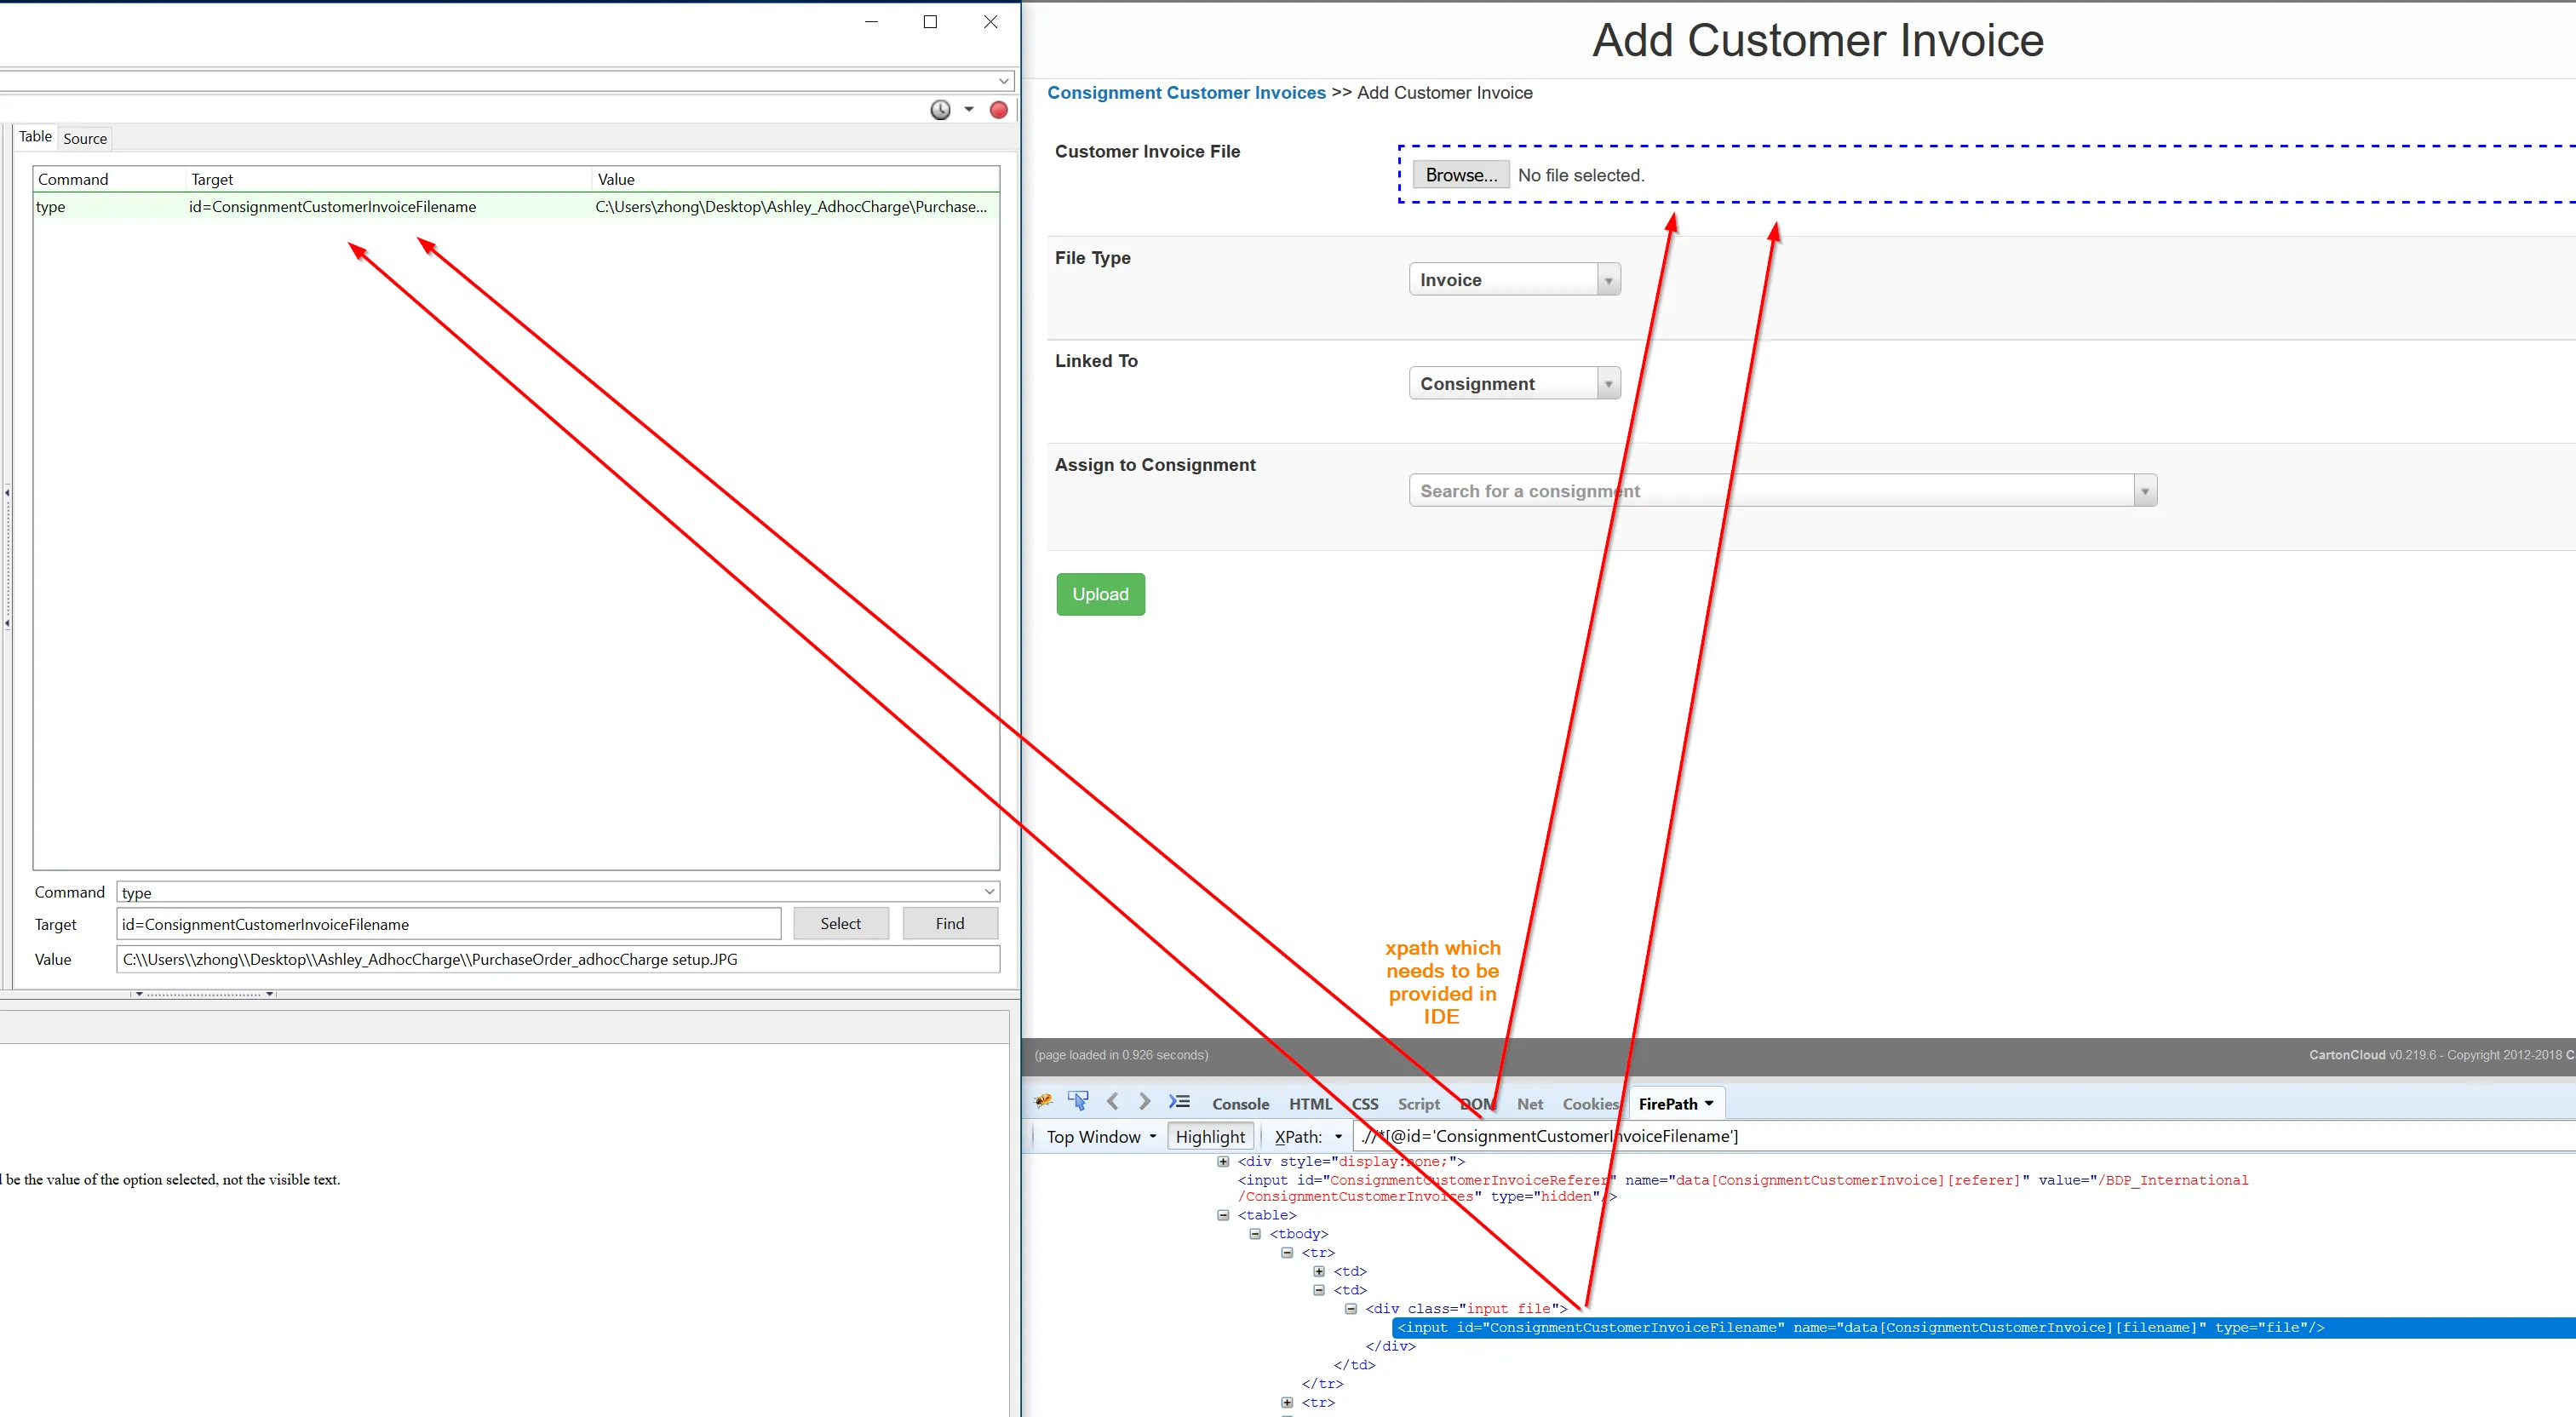Open the Firebug command line icon

coord(1180,1101)
